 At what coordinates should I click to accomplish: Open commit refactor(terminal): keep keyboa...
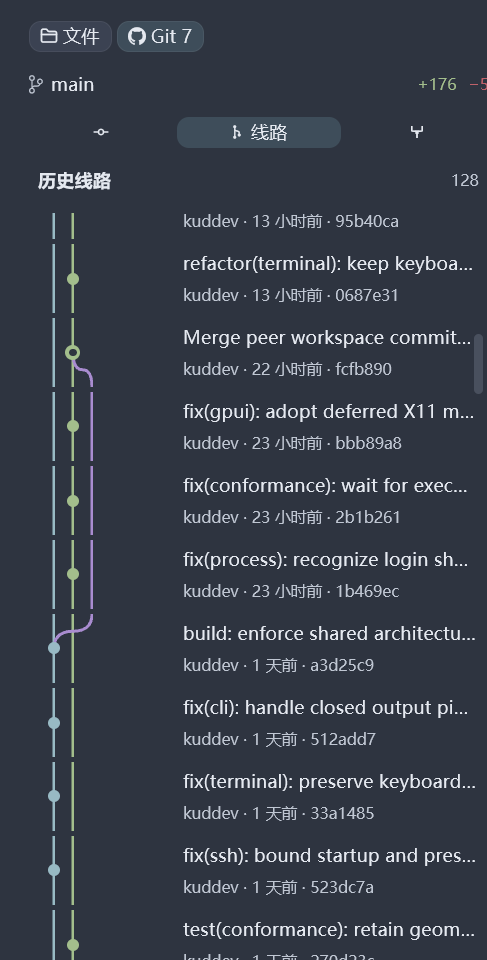coord(328,279)
